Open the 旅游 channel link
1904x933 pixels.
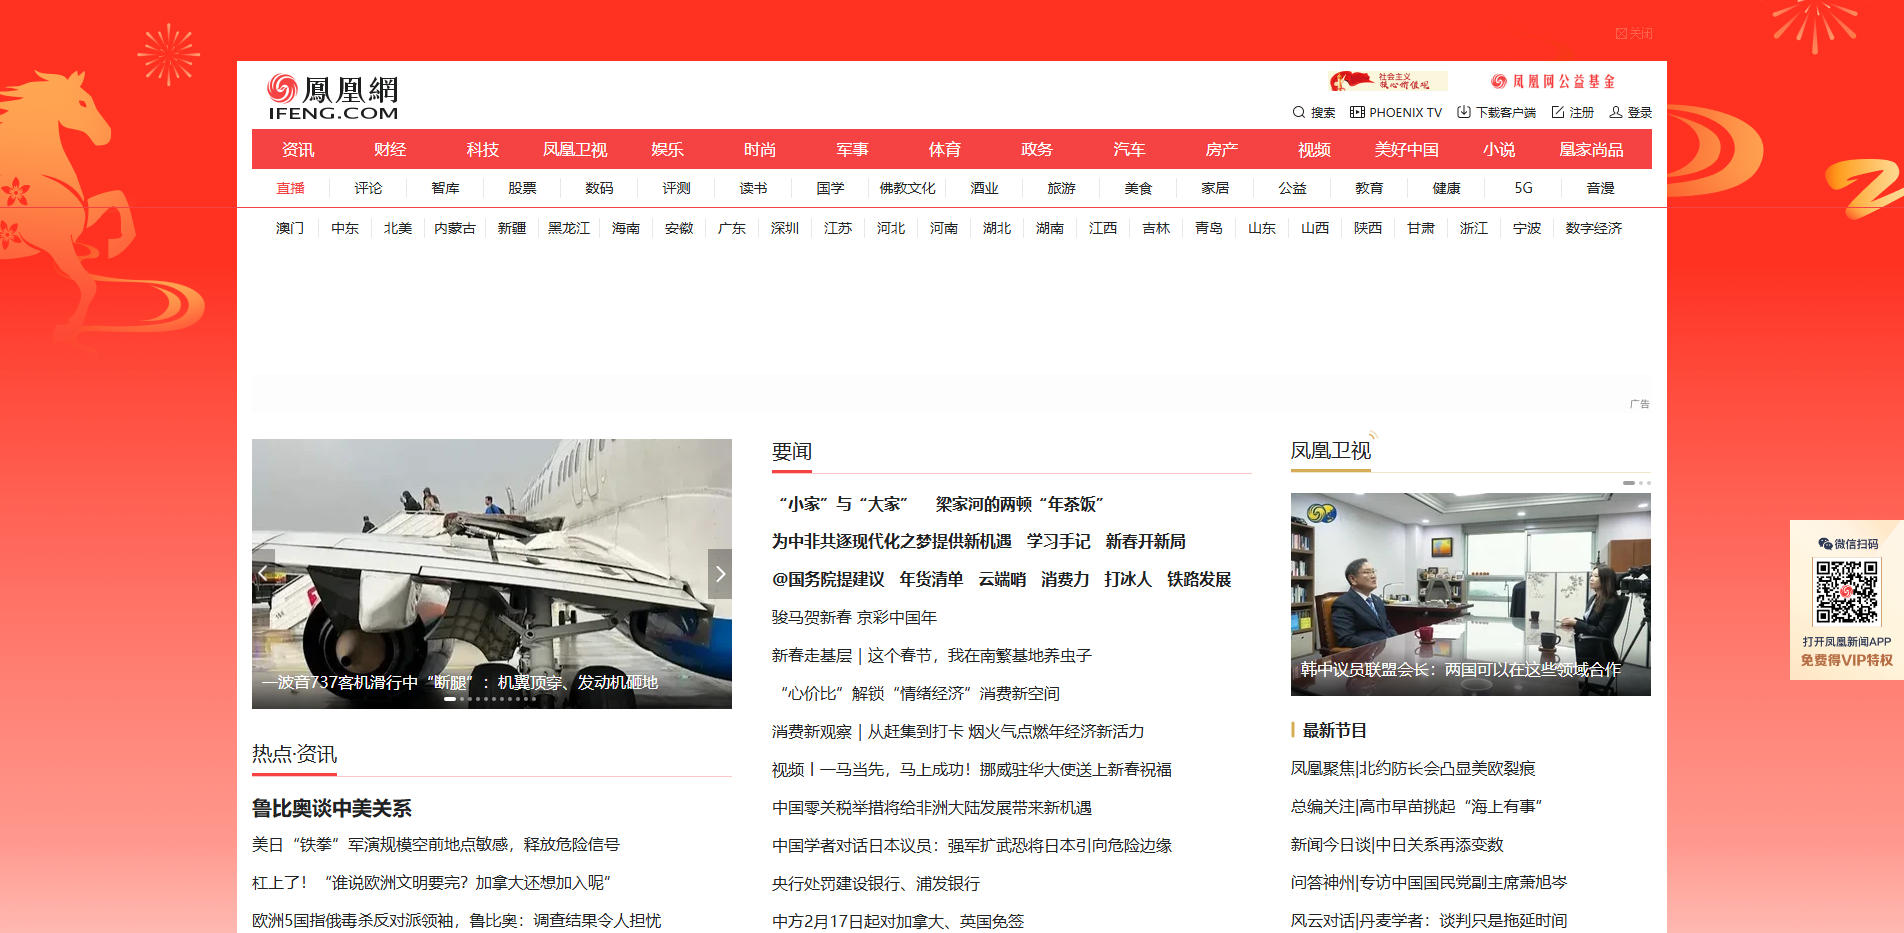pos(1061,187)
